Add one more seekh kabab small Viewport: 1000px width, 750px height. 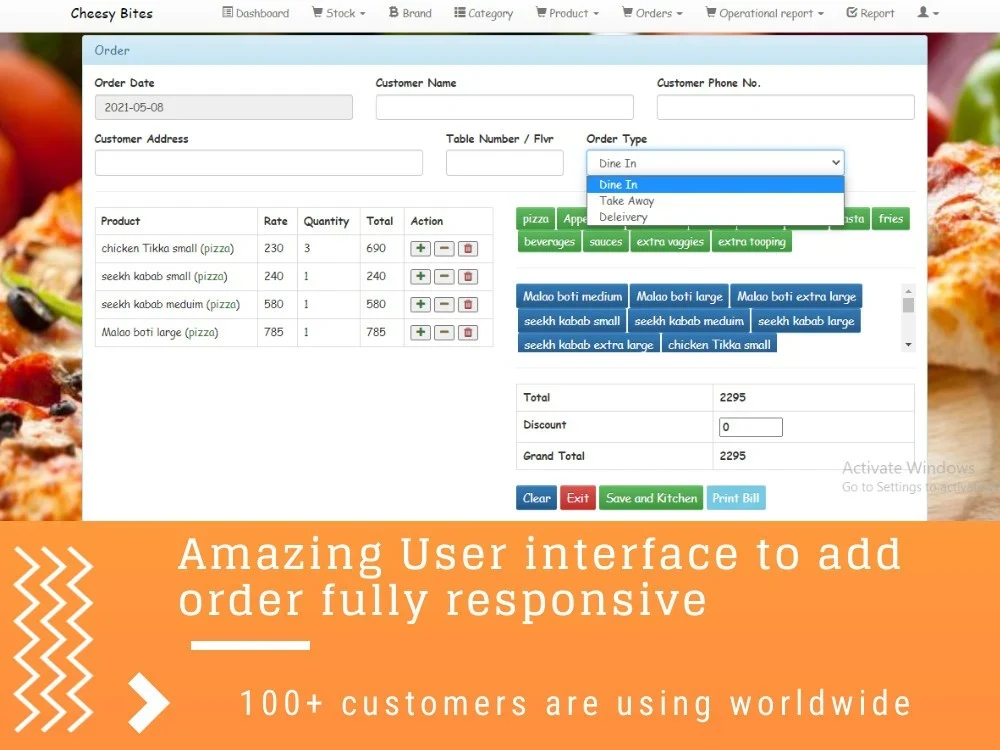420,277
